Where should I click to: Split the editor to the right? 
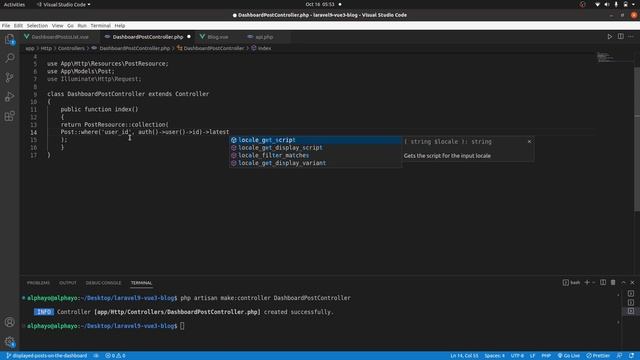[620, 37]
